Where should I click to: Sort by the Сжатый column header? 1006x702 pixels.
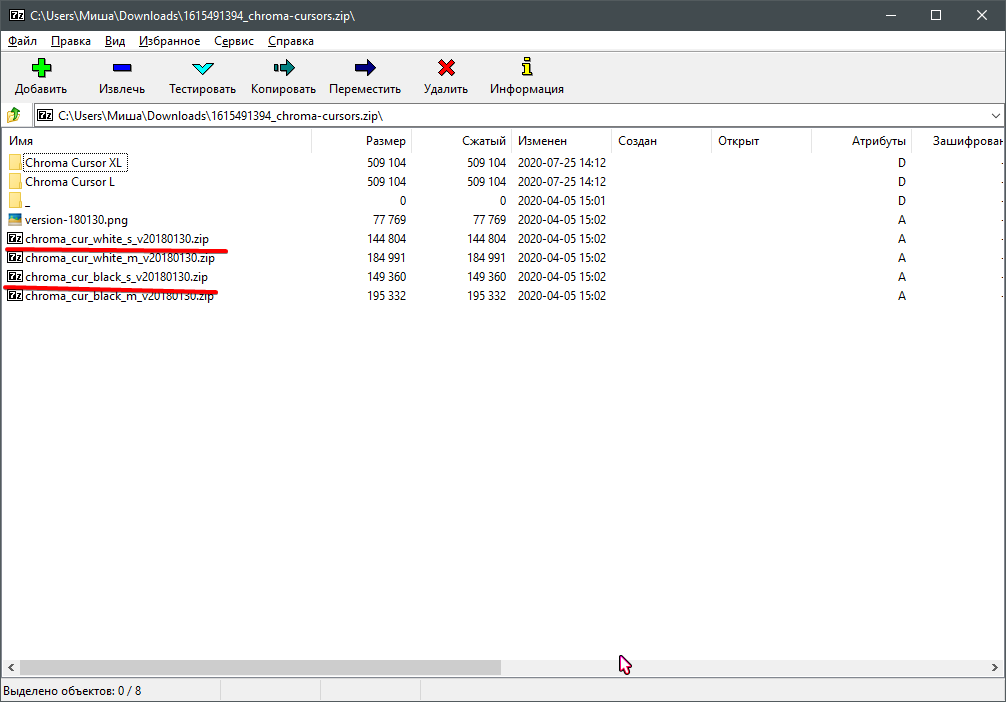(461, 141)
